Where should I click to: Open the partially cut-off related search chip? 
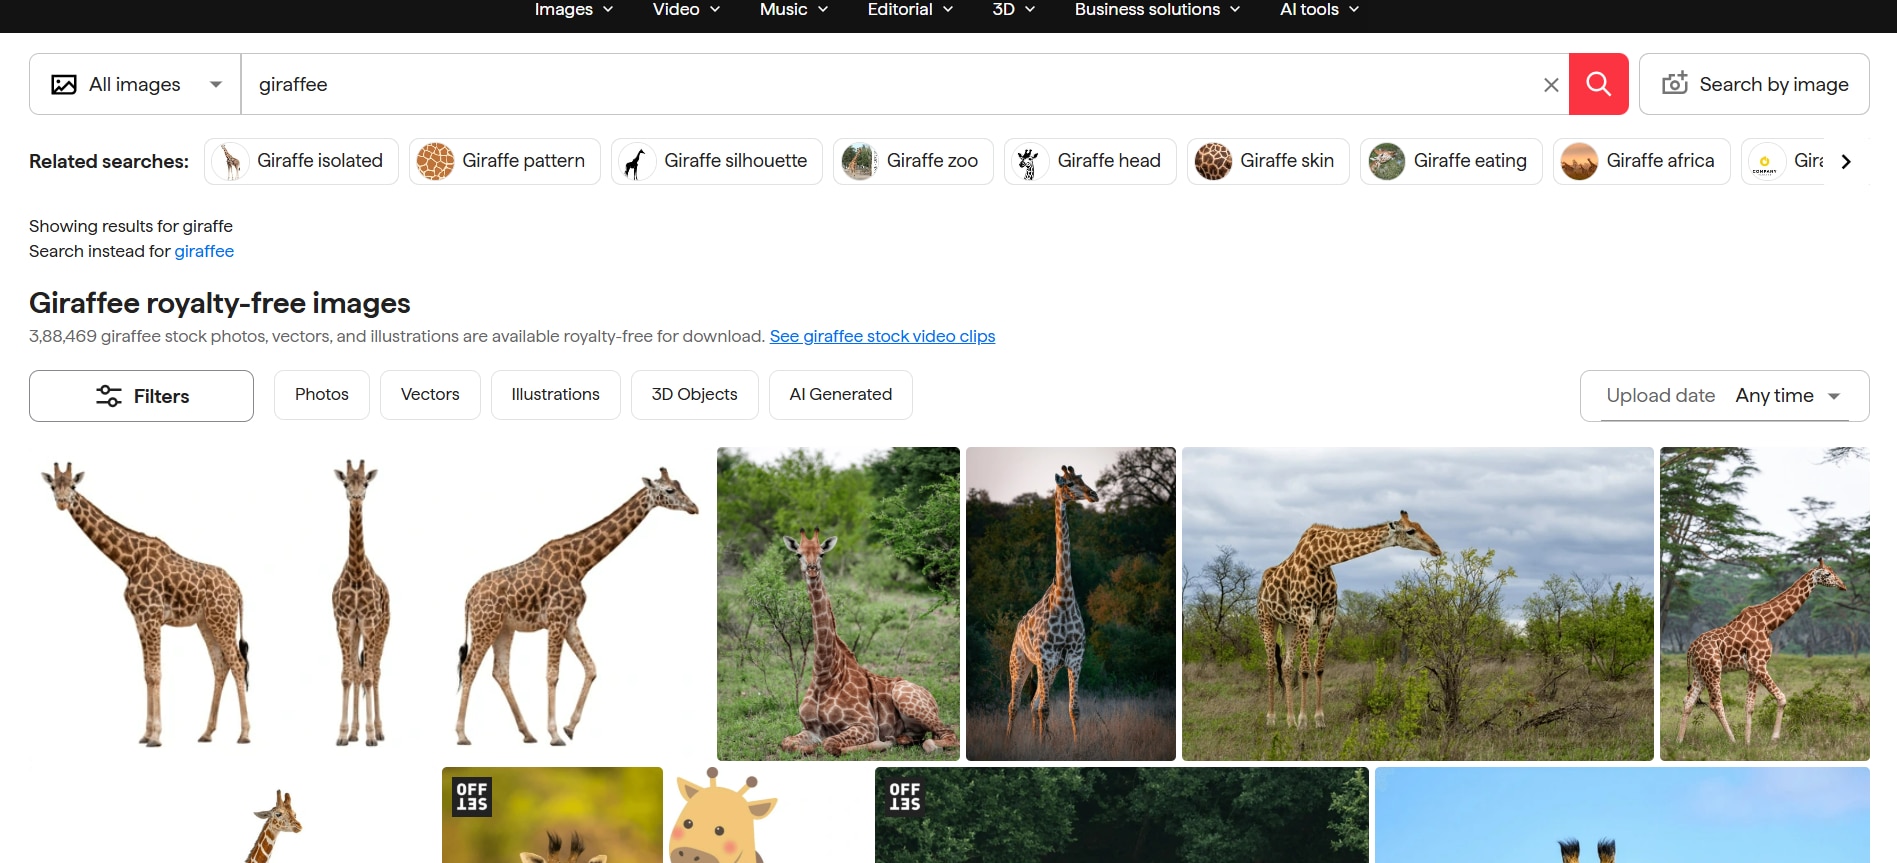[1785, 161]
